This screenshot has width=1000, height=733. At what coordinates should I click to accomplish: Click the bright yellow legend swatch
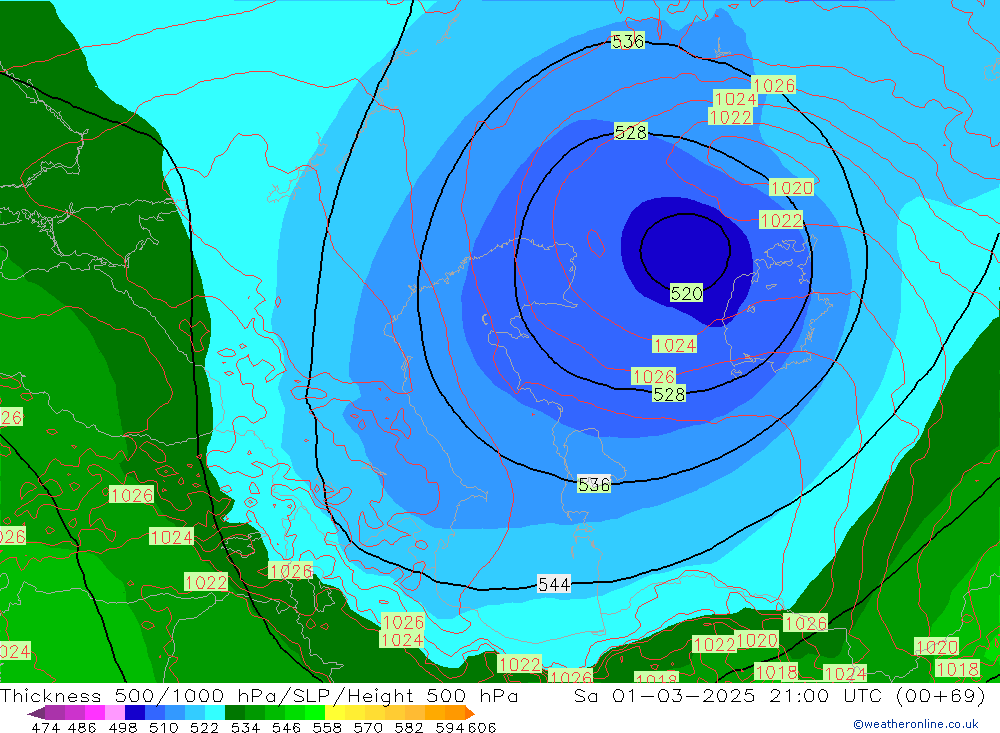tap(335, 713)
